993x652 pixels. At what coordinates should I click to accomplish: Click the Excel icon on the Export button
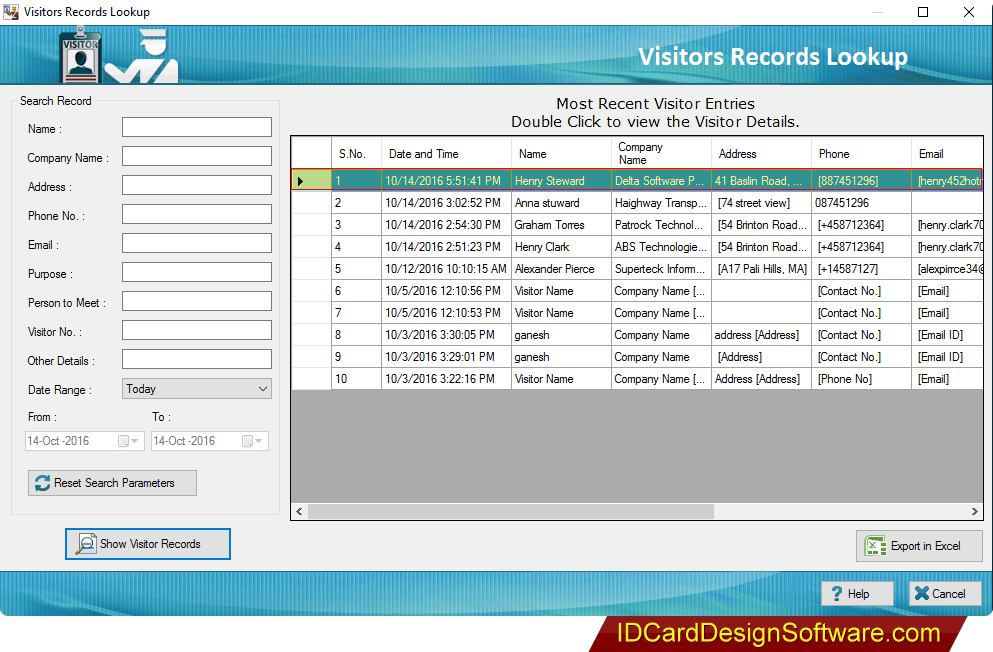(x=875, y=546)
